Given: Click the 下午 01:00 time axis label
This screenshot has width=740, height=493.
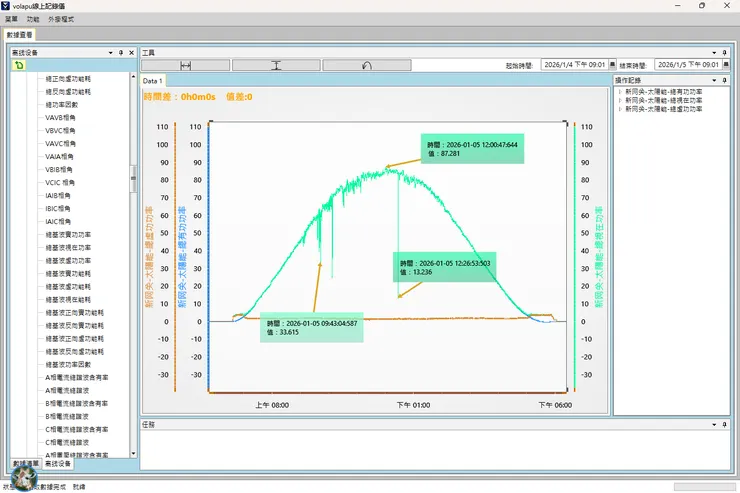Looking at the screenshot, I should (413, 405).
